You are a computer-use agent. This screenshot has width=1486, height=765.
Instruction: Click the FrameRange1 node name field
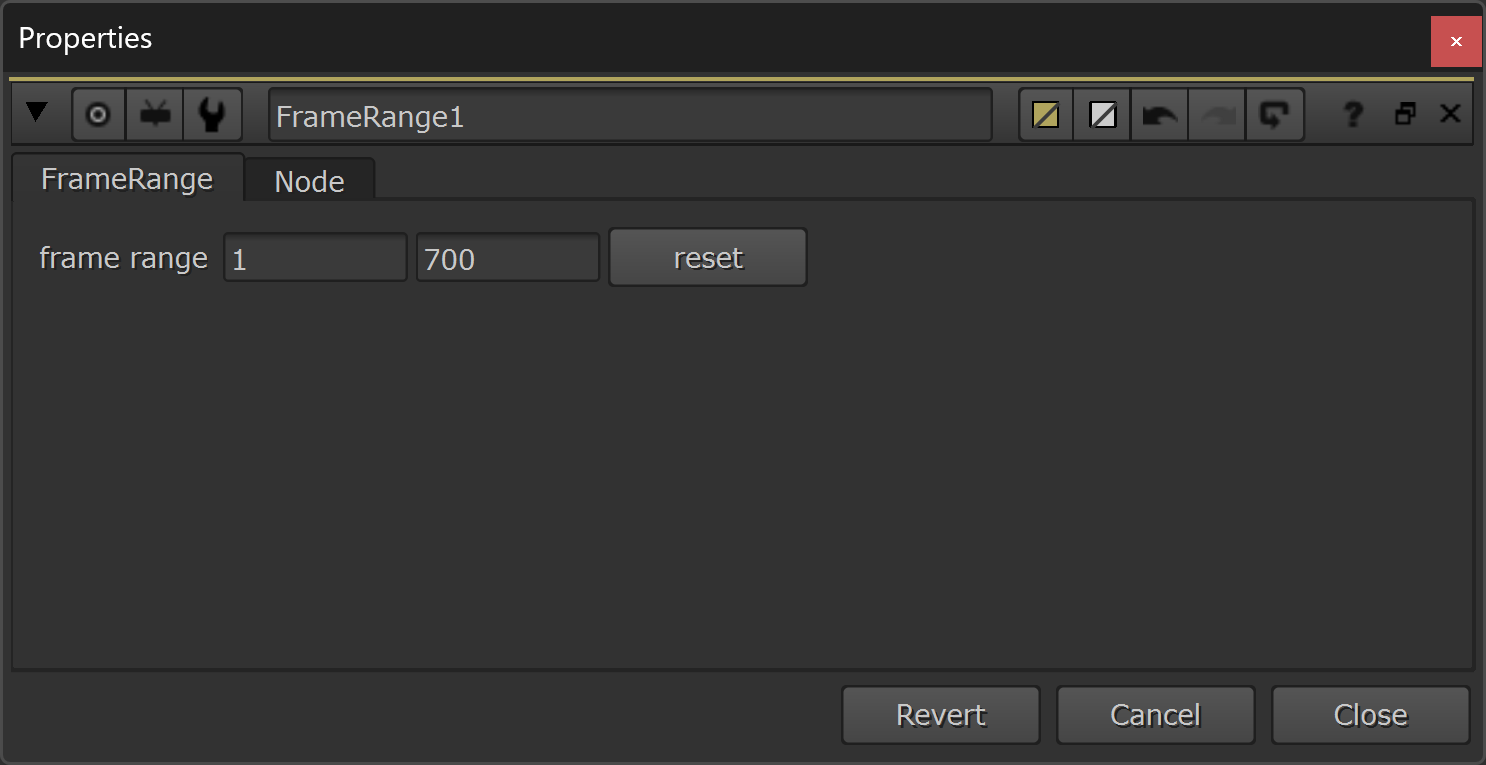[x=630, y=116]
